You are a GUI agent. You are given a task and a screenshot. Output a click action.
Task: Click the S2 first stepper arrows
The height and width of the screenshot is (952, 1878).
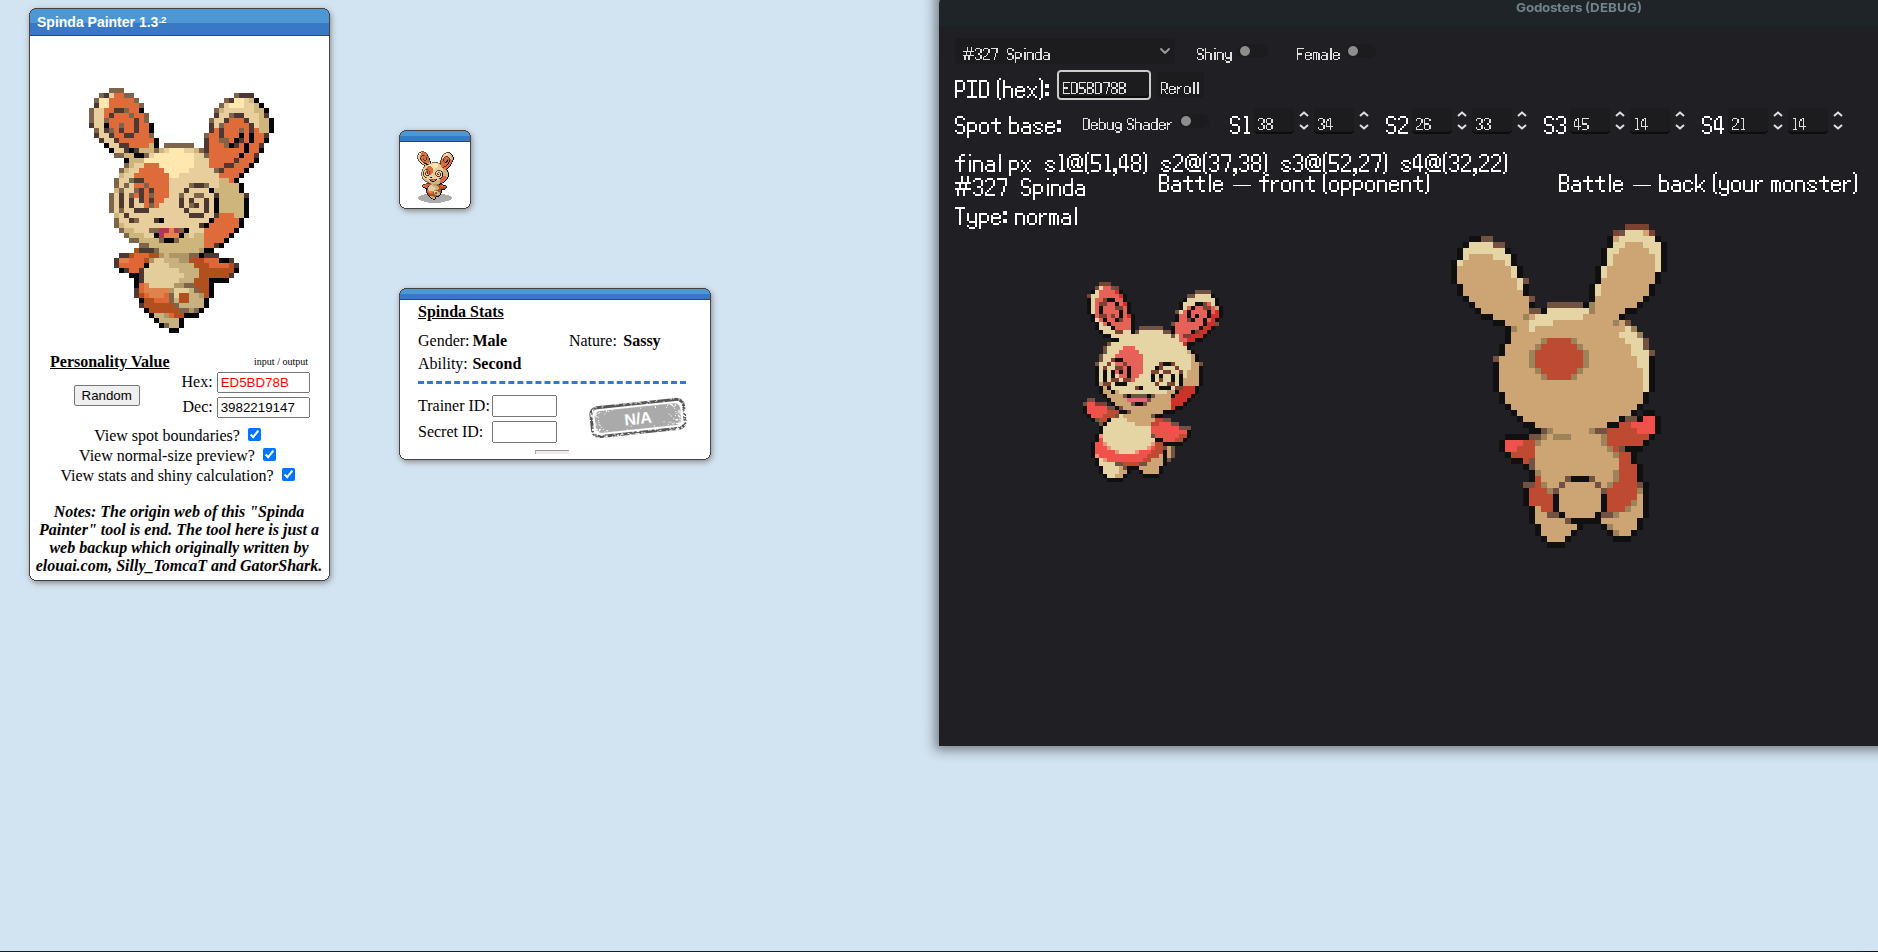(x=1461, y=121)
